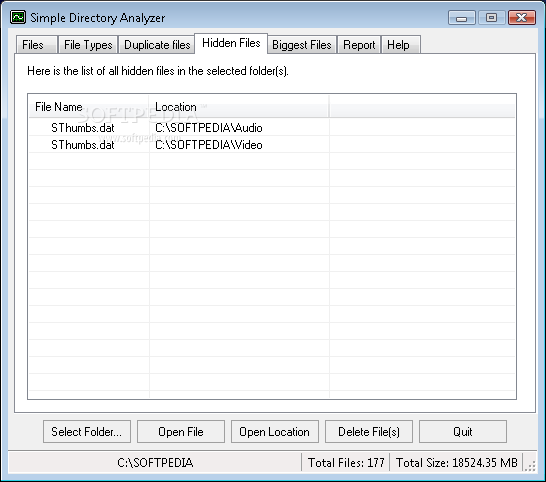Screen dimensions: 546x482
Task: Select SThumbs.dat in the Video folder row
Action: [x=83, y=145]
